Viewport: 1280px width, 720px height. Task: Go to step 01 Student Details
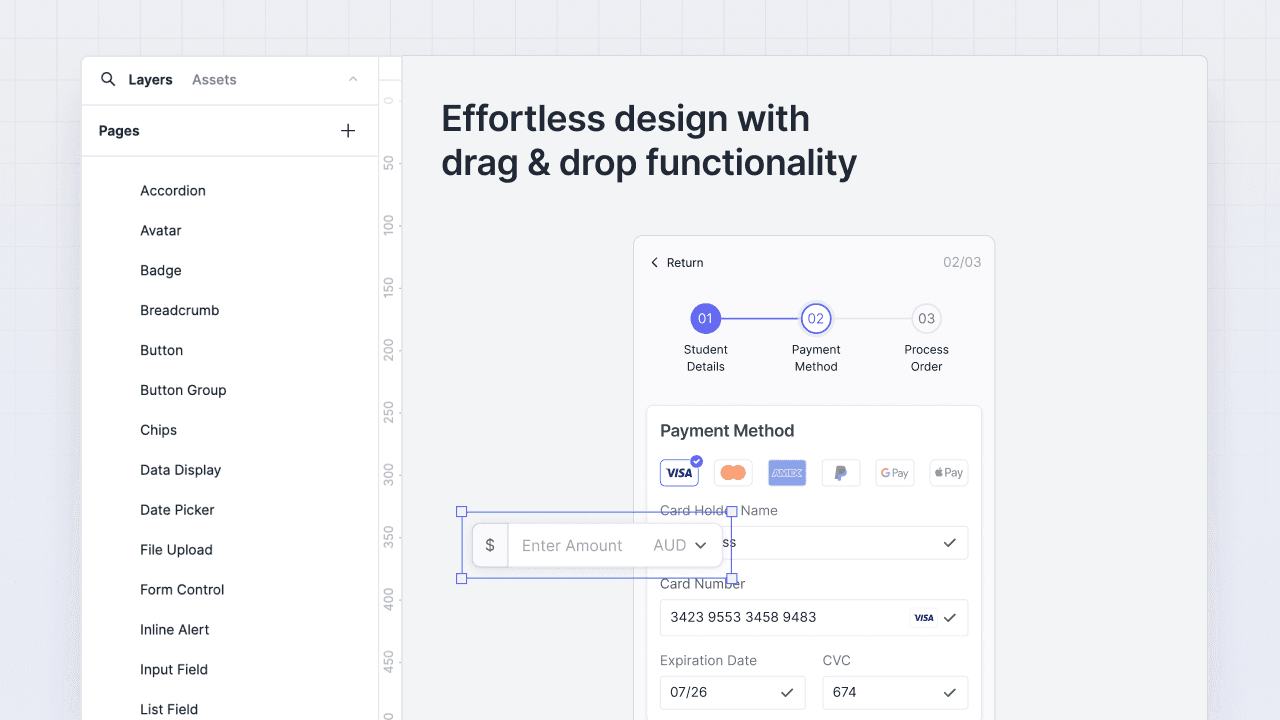(x=705, y=319)
